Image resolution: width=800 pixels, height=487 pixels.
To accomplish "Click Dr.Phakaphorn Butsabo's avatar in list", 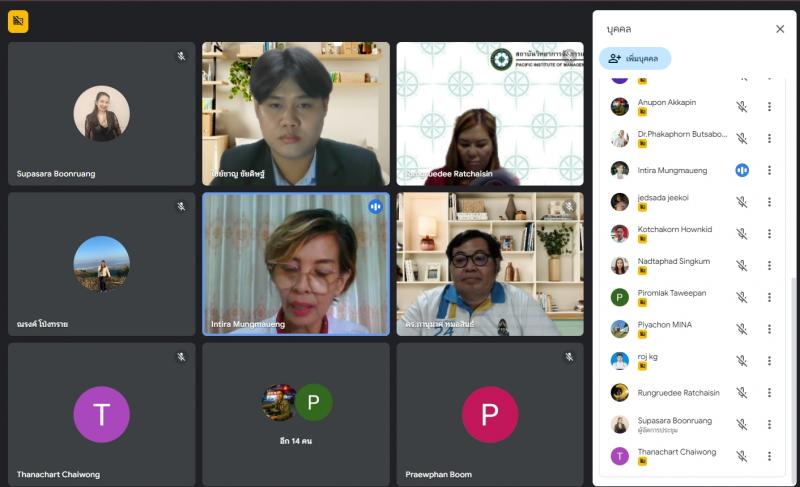I will (x=619, y=138).
